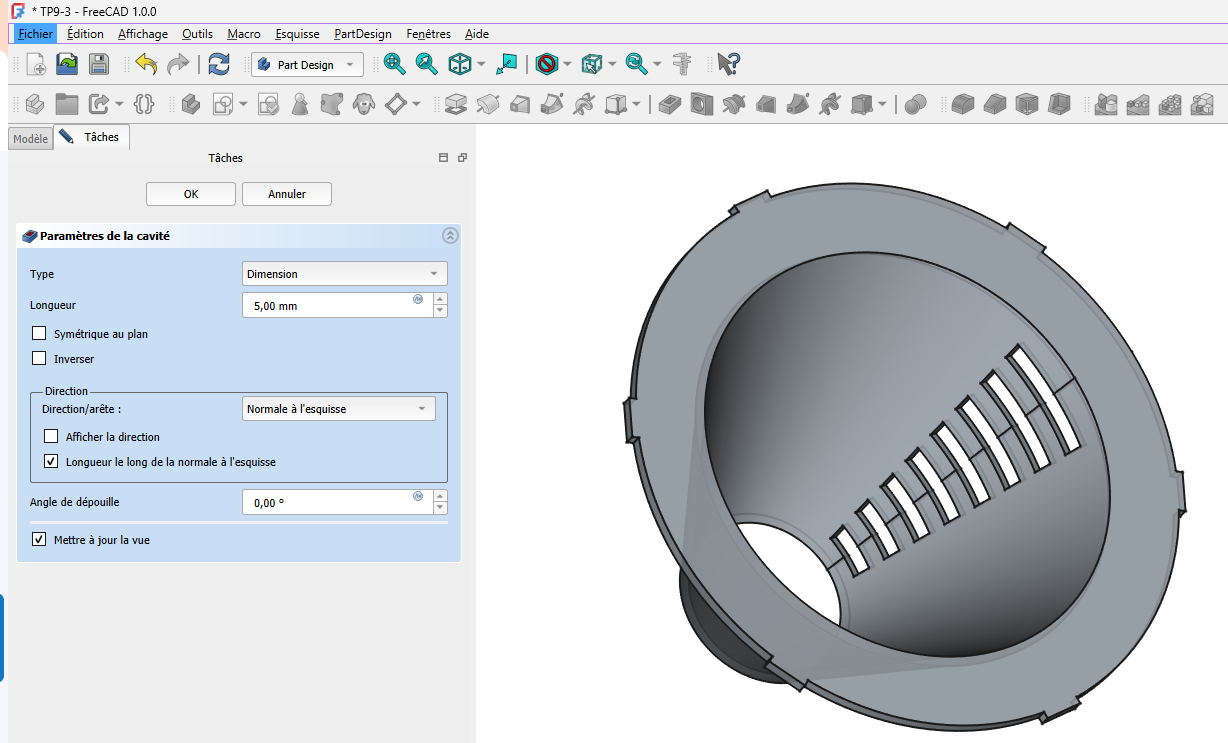Open the Esquisse menu
Image resolution: width=1228 pixels, height=743 pixels.
click(297, 34)
